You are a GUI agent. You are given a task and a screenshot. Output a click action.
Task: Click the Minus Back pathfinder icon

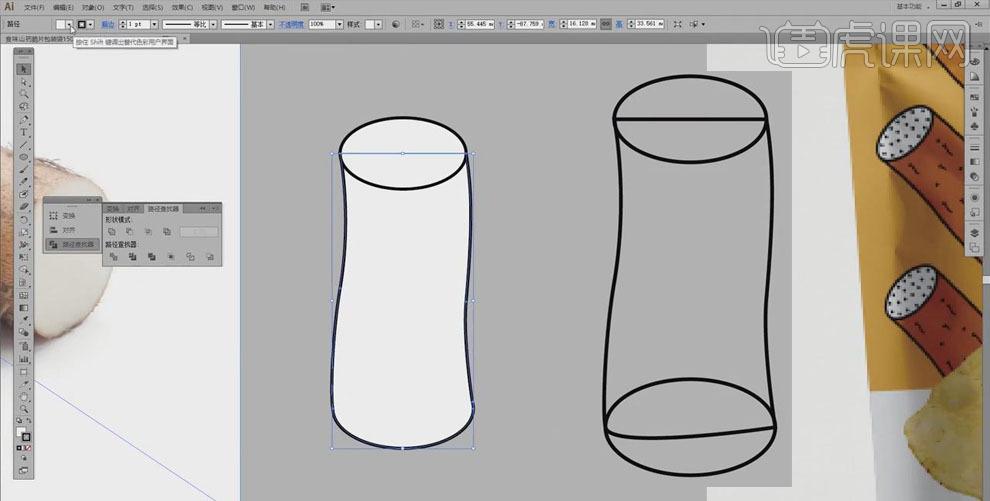click(210, 257)
